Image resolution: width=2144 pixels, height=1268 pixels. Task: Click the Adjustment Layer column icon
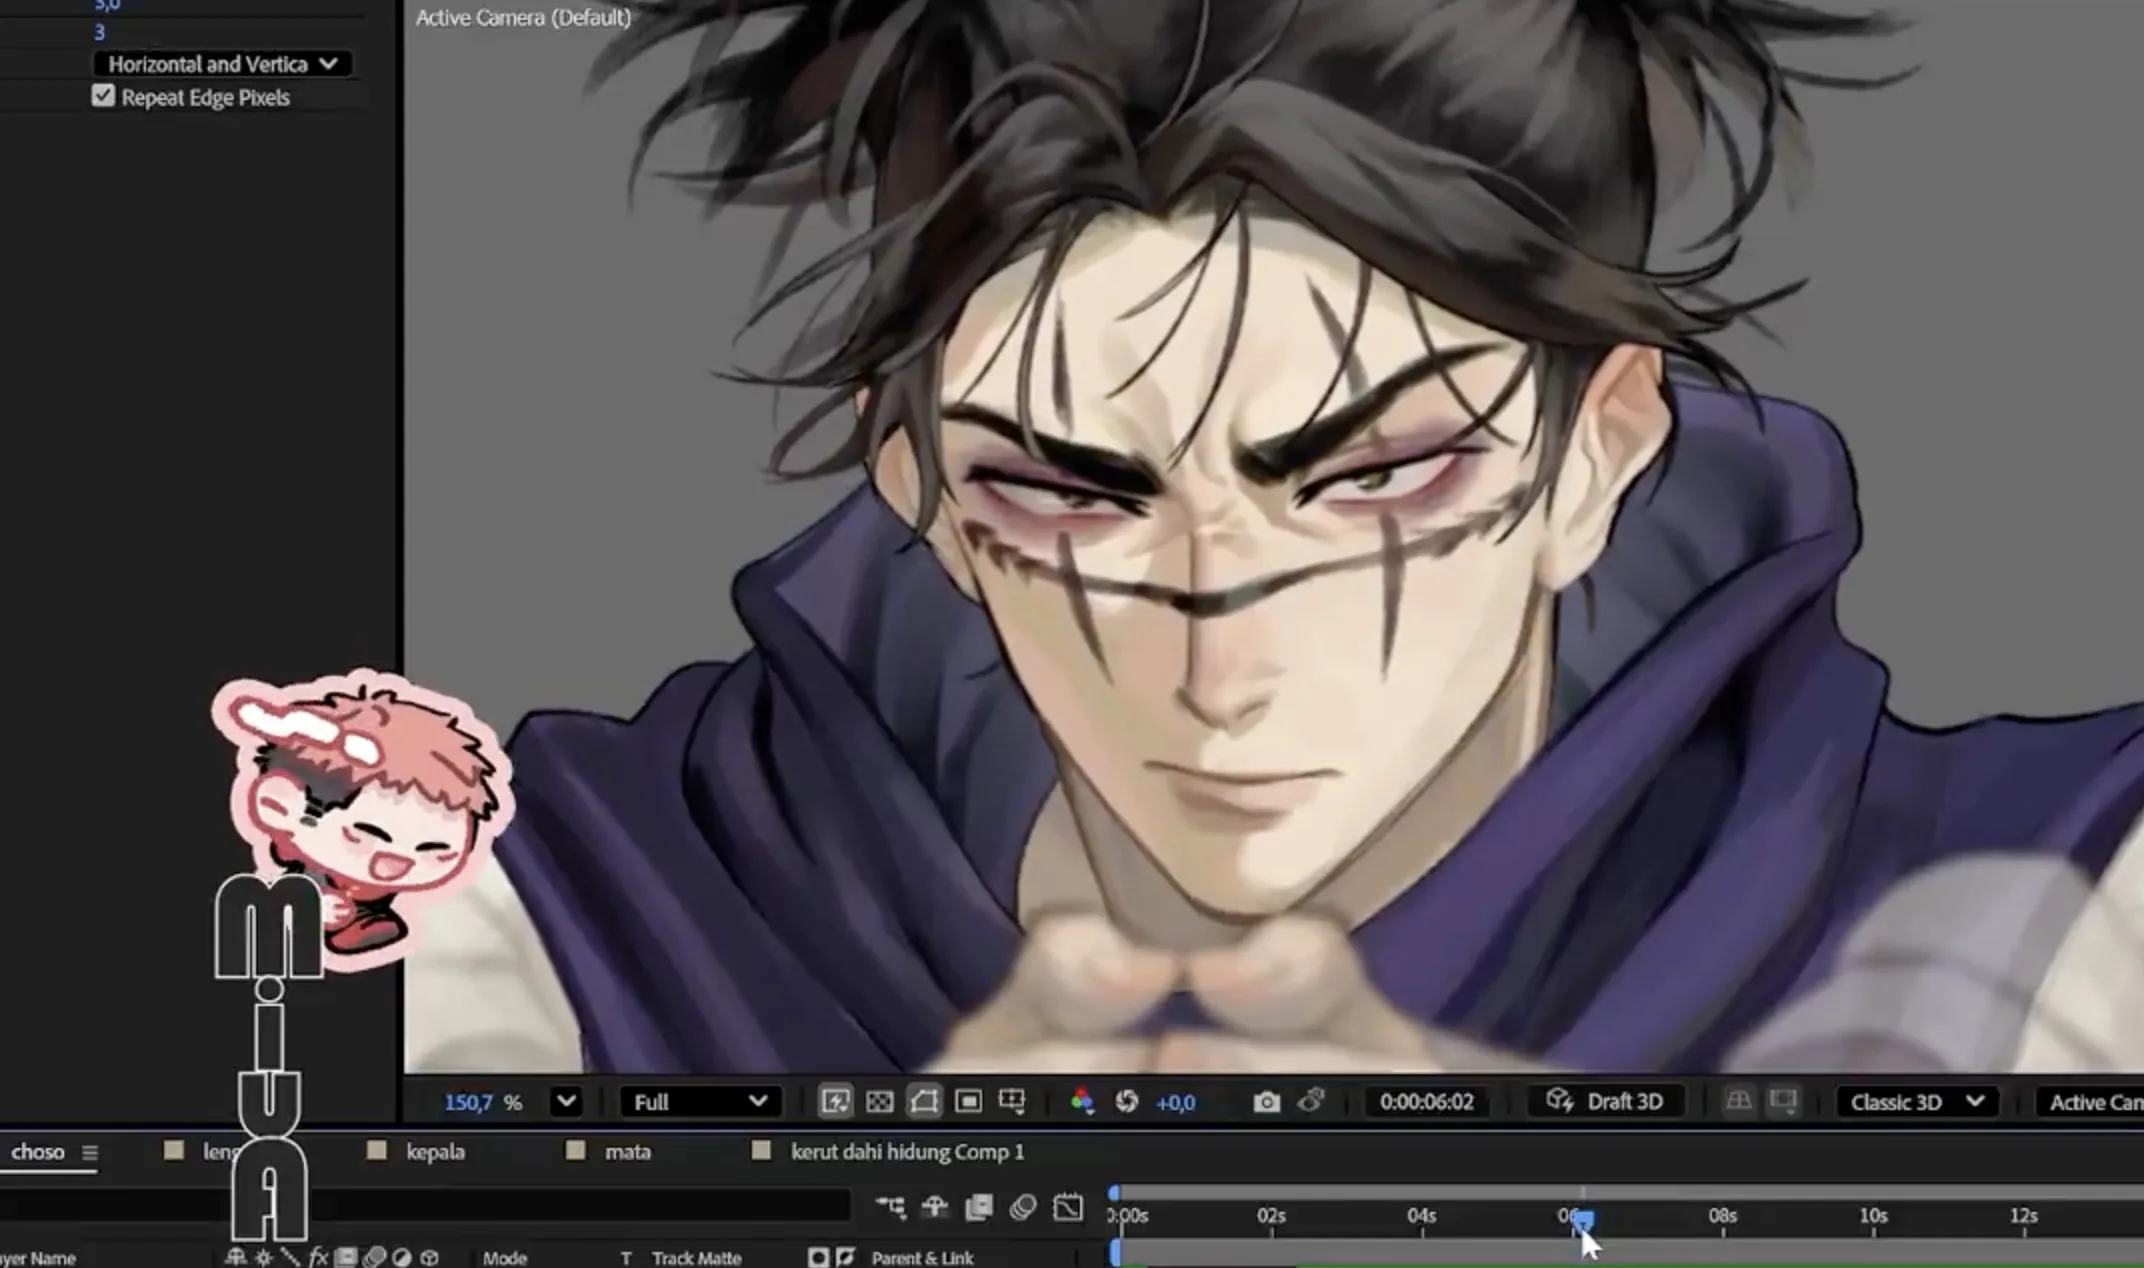402,1258
